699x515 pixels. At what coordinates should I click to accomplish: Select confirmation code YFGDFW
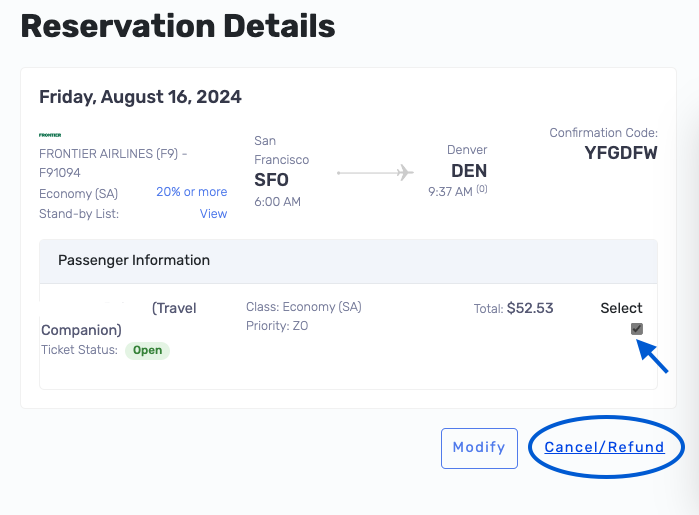point(621,153)
